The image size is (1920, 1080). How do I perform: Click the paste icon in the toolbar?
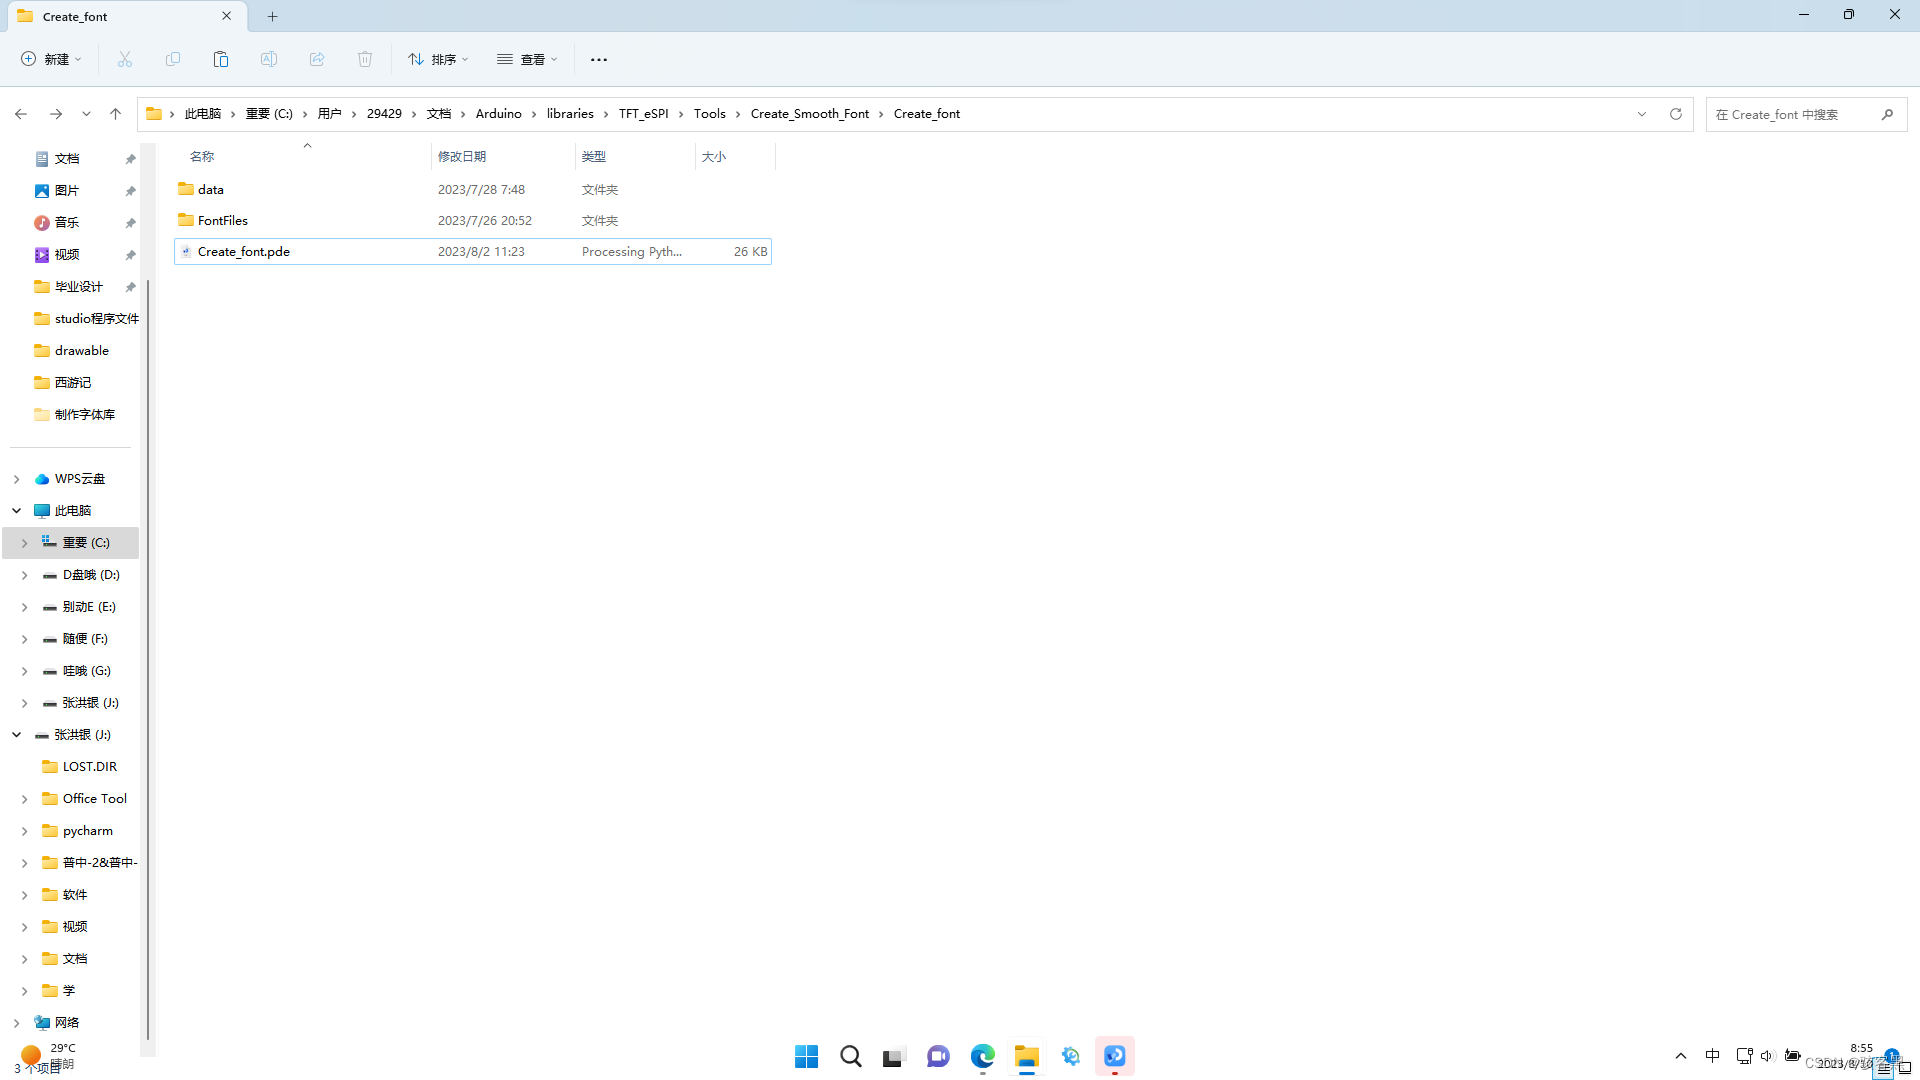[x=220, y=59]
